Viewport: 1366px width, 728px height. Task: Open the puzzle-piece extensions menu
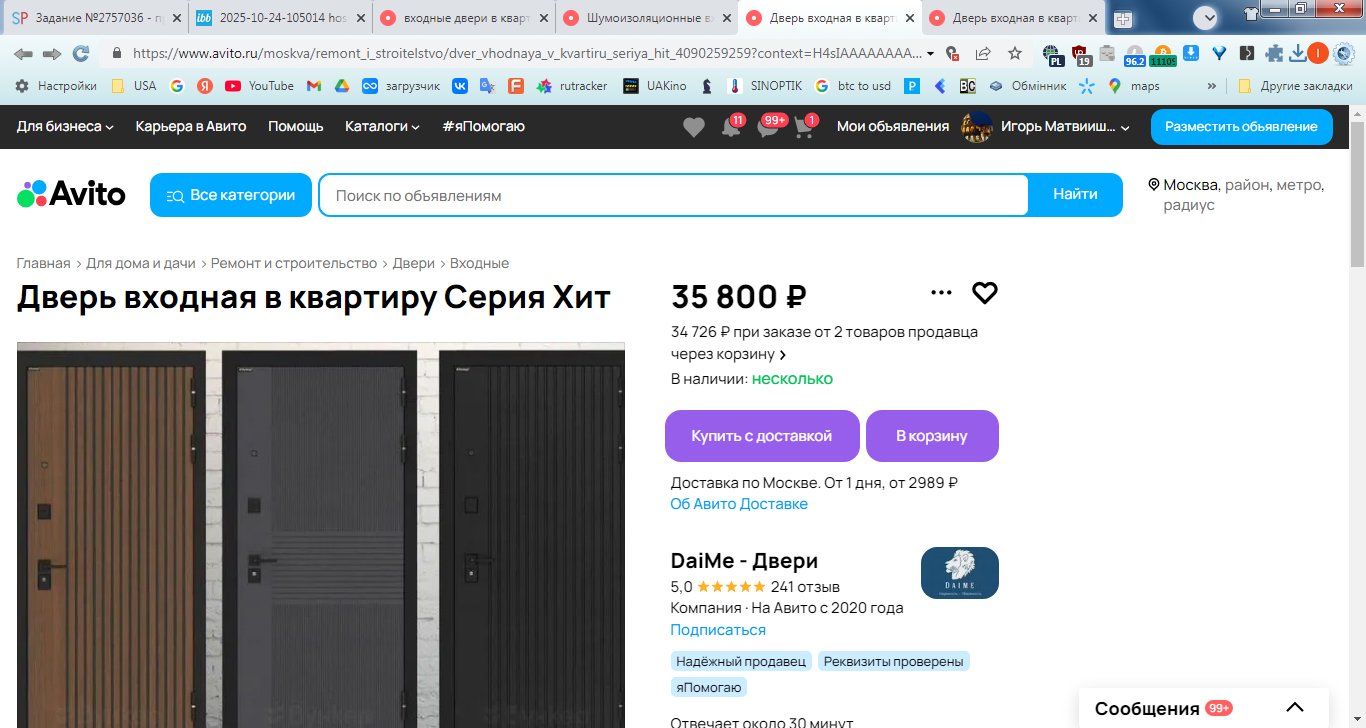pyautogui.click(x=1274, y=54)
